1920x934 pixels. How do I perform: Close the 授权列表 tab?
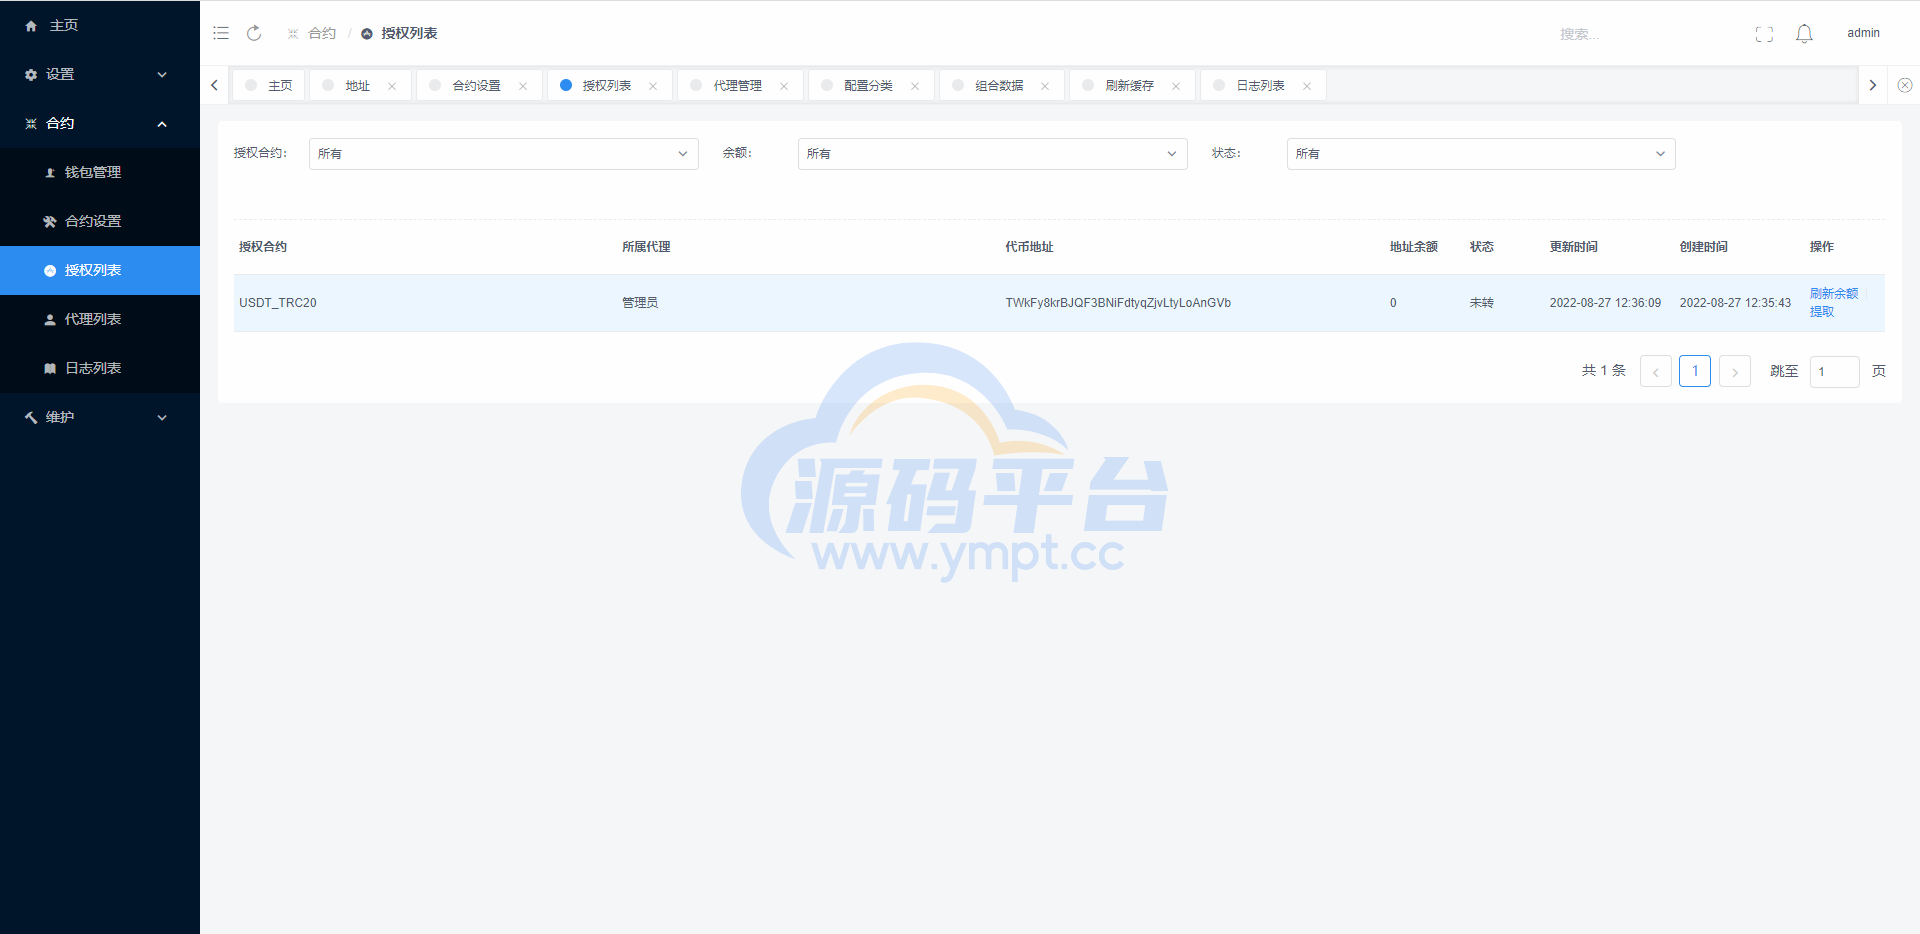tap(653, 86)
